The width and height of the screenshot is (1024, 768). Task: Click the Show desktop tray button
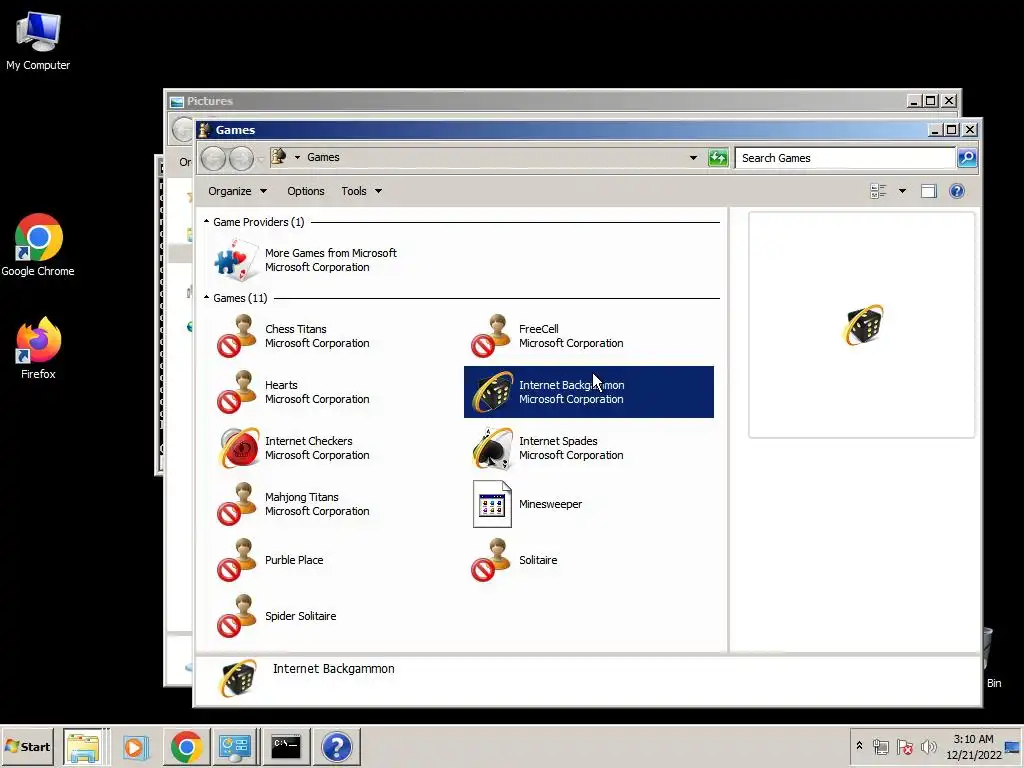(x=1013, y=746)
